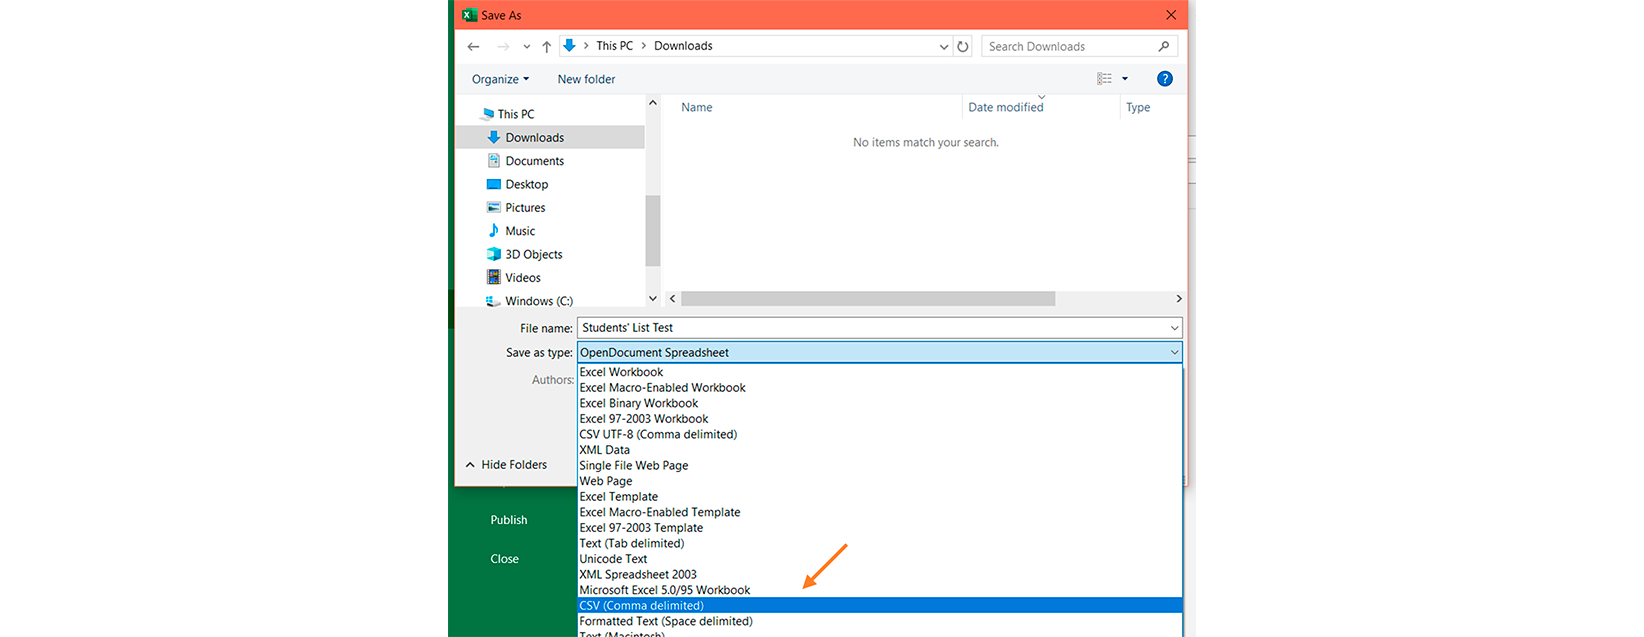Image resolution: width=1644 pixels, height=637 pixels.
Task: Click Publish in the backstage menu
Action: tap(509, 520)
